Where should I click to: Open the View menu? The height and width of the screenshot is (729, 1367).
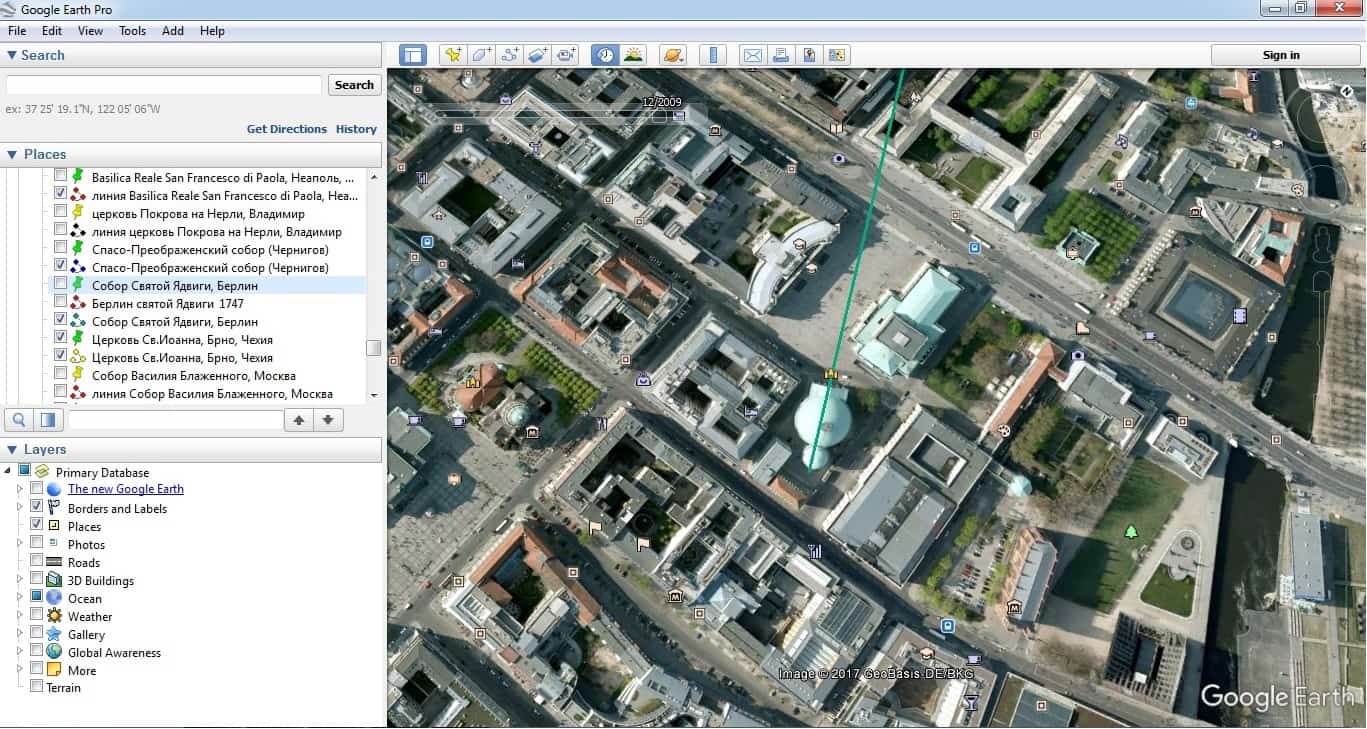coord(90,31)
